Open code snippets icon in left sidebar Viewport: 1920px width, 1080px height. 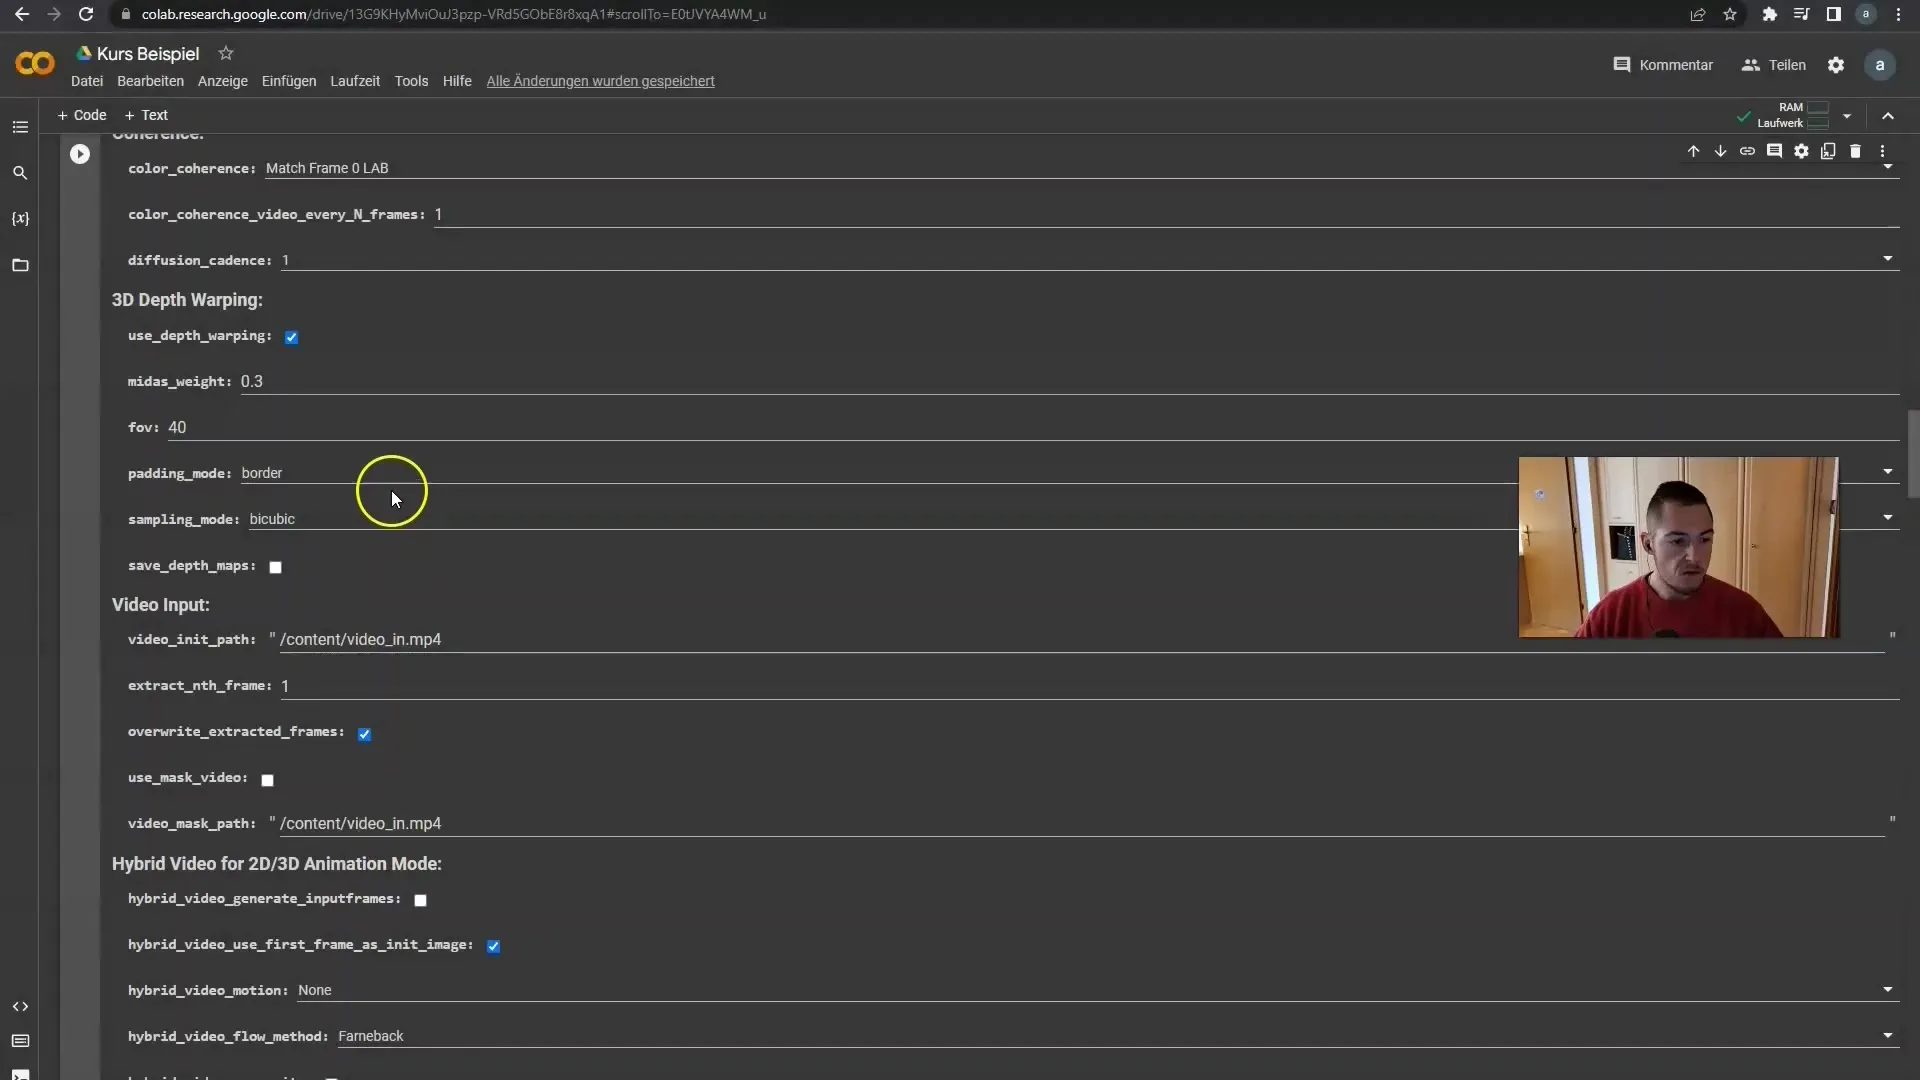(20, 1007)
